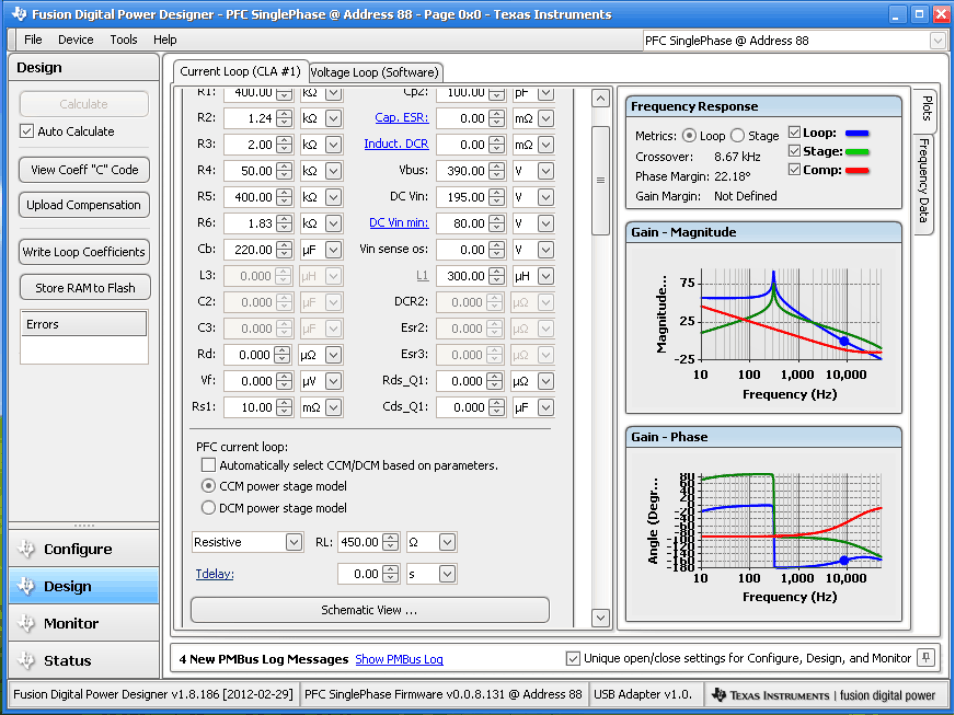Click the Configure gear icon in sidebar
The width and height of the screenshot is (954, 715).
coord(26,549)
